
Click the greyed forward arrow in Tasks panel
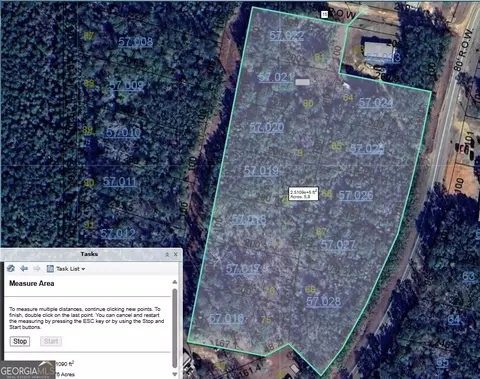(37, 268)
